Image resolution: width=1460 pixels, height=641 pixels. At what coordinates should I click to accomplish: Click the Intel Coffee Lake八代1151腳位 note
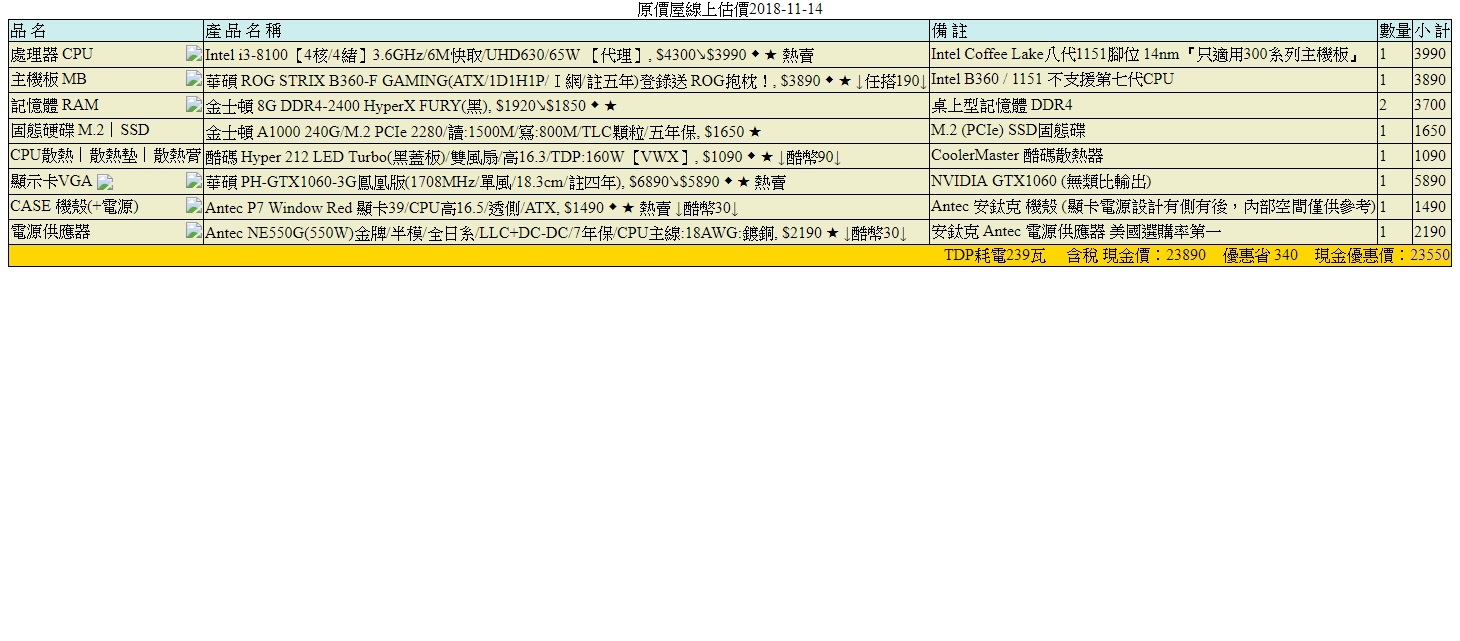[1145, 54]
